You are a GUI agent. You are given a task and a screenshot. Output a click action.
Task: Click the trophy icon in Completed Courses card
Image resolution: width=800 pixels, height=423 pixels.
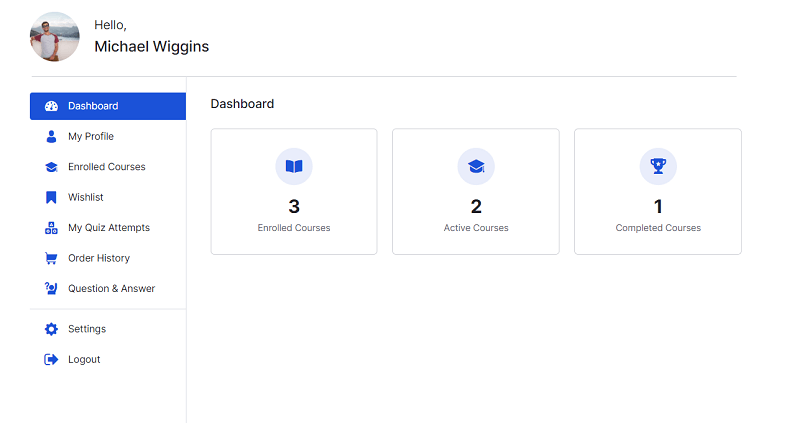658,166
